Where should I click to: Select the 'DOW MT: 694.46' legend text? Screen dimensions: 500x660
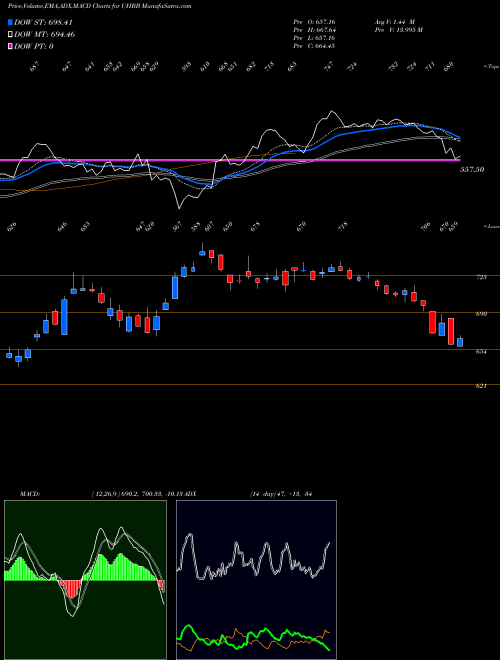[44, 35]
